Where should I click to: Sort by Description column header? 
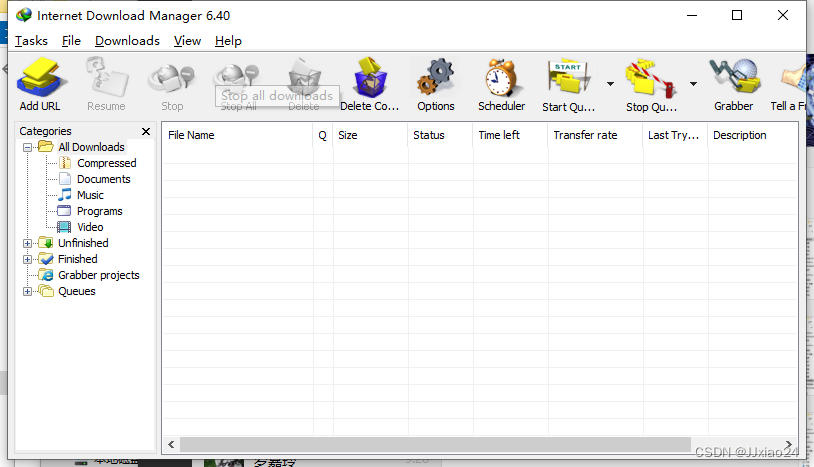753,135
